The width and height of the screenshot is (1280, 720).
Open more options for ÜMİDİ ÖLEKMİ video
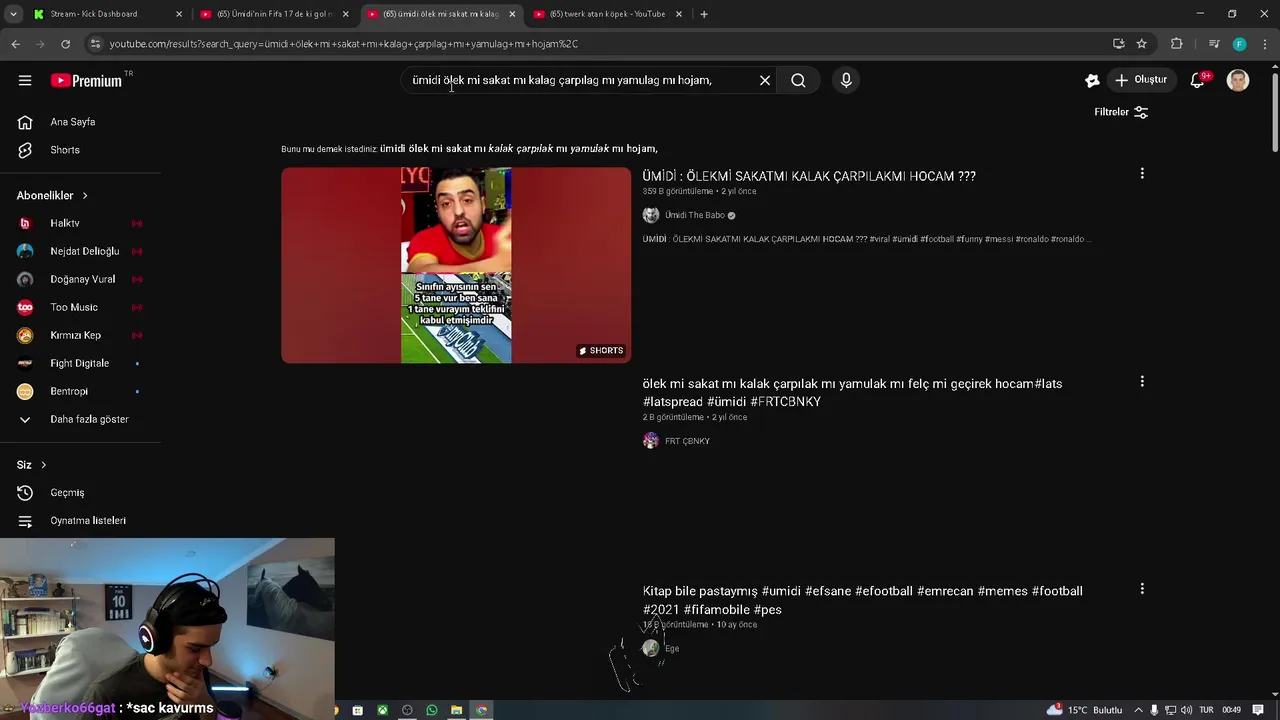pos(1142,174)
